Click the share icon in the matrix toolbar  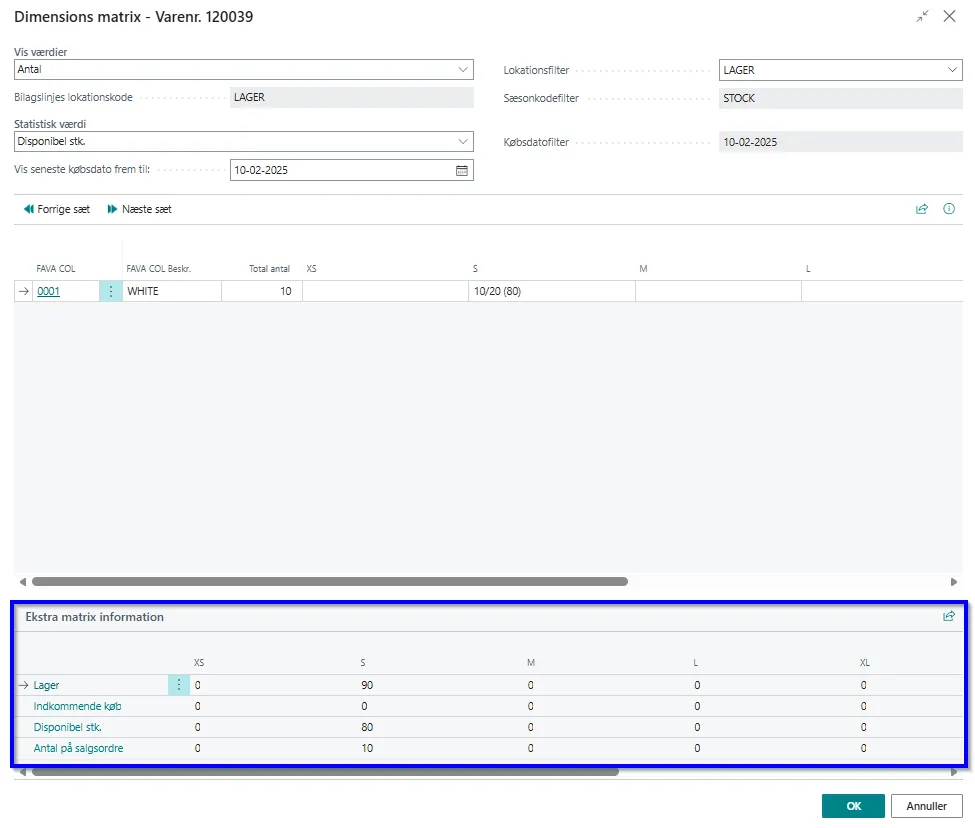921,210
